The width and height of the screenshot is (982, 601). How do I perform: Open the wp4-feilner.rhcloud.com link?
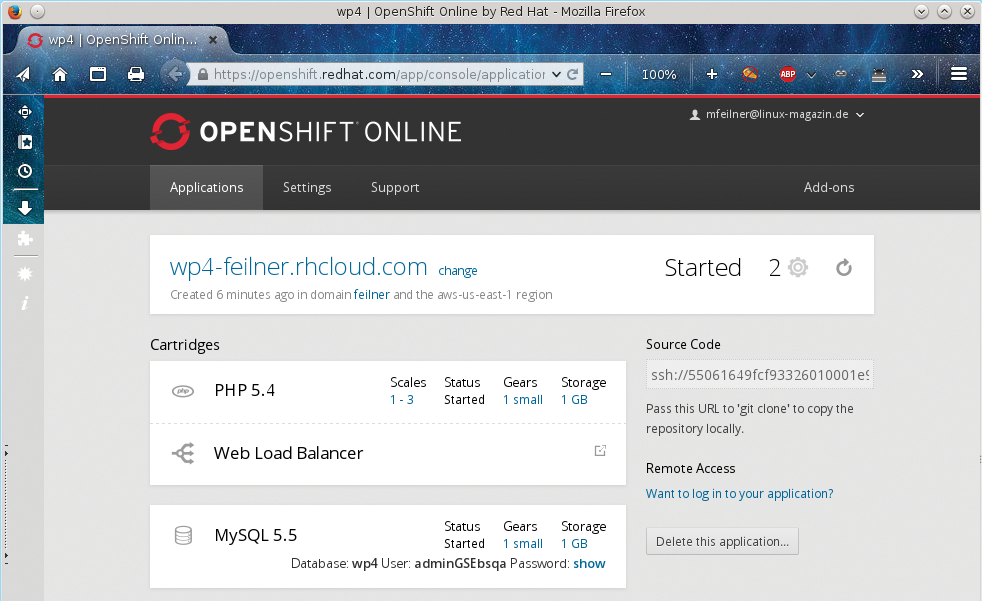coord(298,267)
